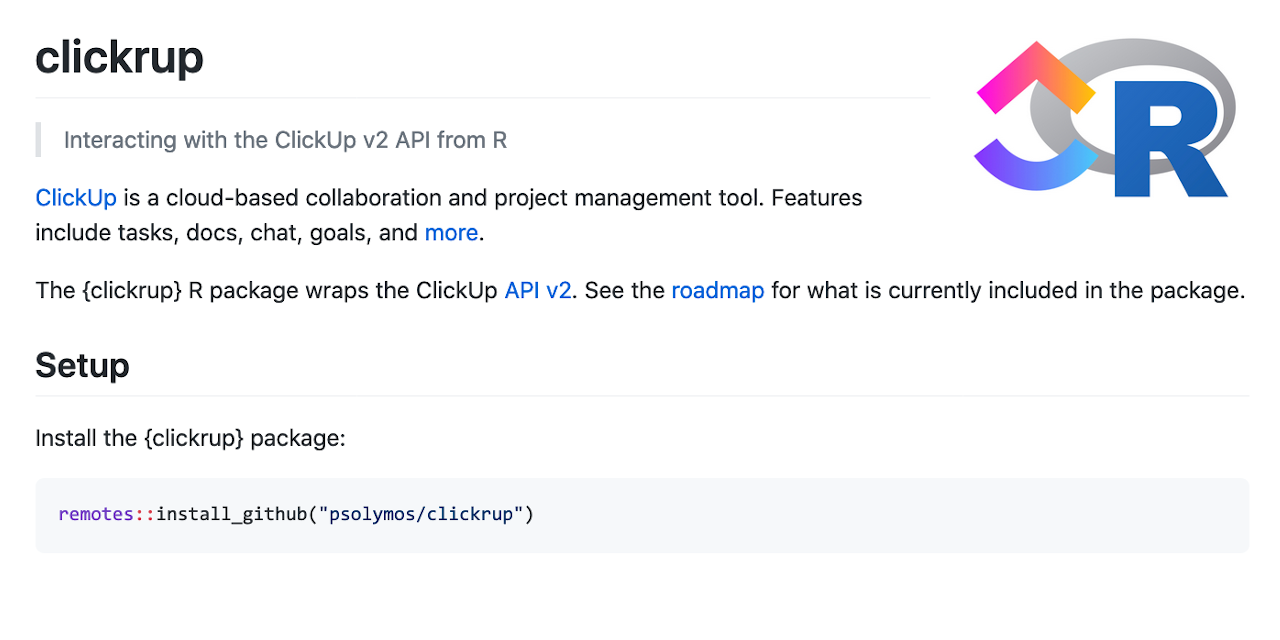Click empty area inside the grey code block

880,515
